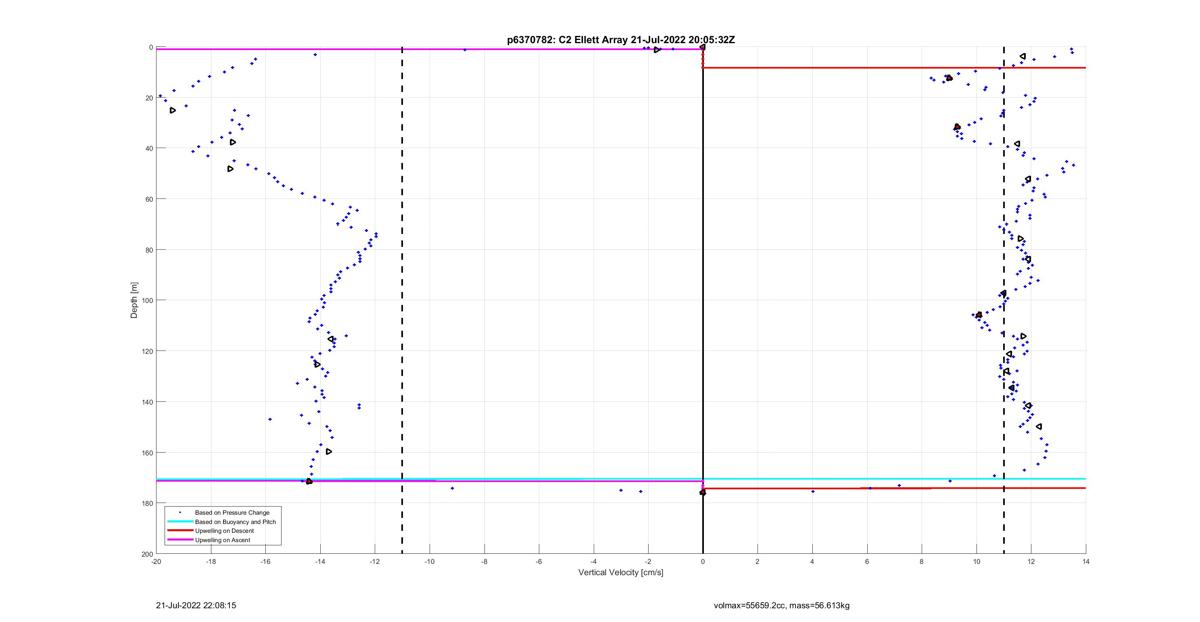
Task: Click legend entry 'Upwelling on Ascent'
Action: click(224, 540)
